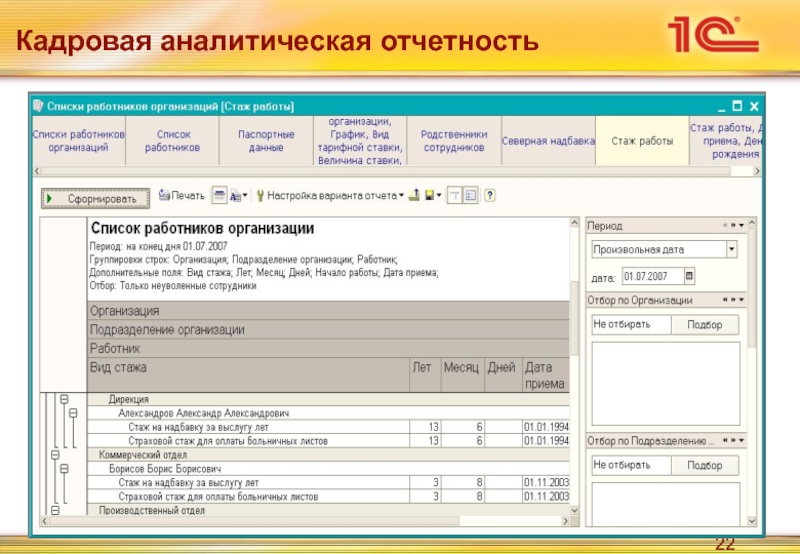Click Подбор button under Отбор по Организации
The height and width of the screenshot is (554, 800).
704,325
